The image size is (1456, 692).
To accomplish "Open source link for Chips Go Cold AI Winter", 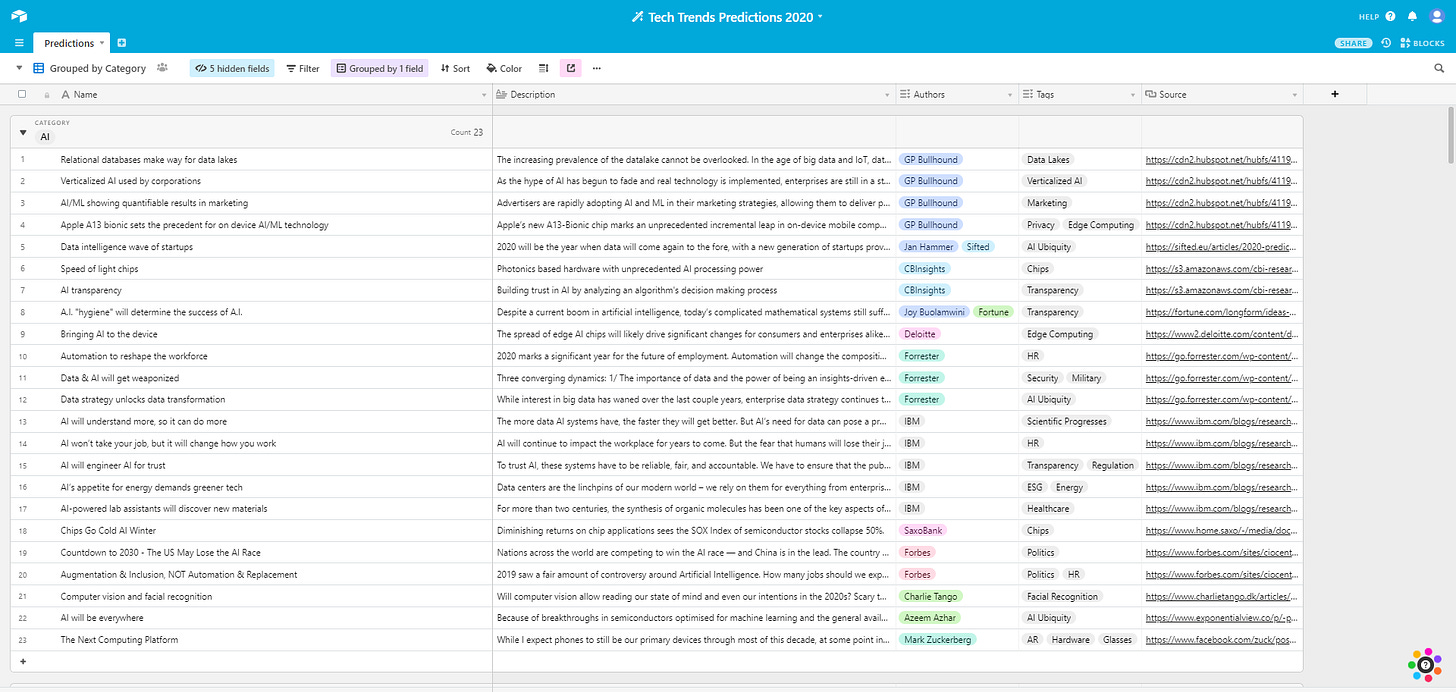I will pyautogui.click(x=1221, y=531).
